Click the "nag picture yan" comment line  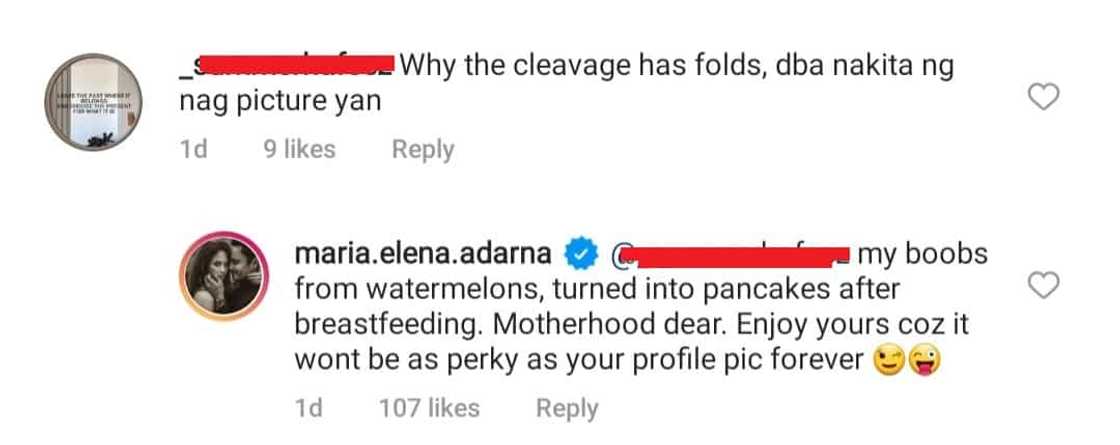tap(281, 102)
